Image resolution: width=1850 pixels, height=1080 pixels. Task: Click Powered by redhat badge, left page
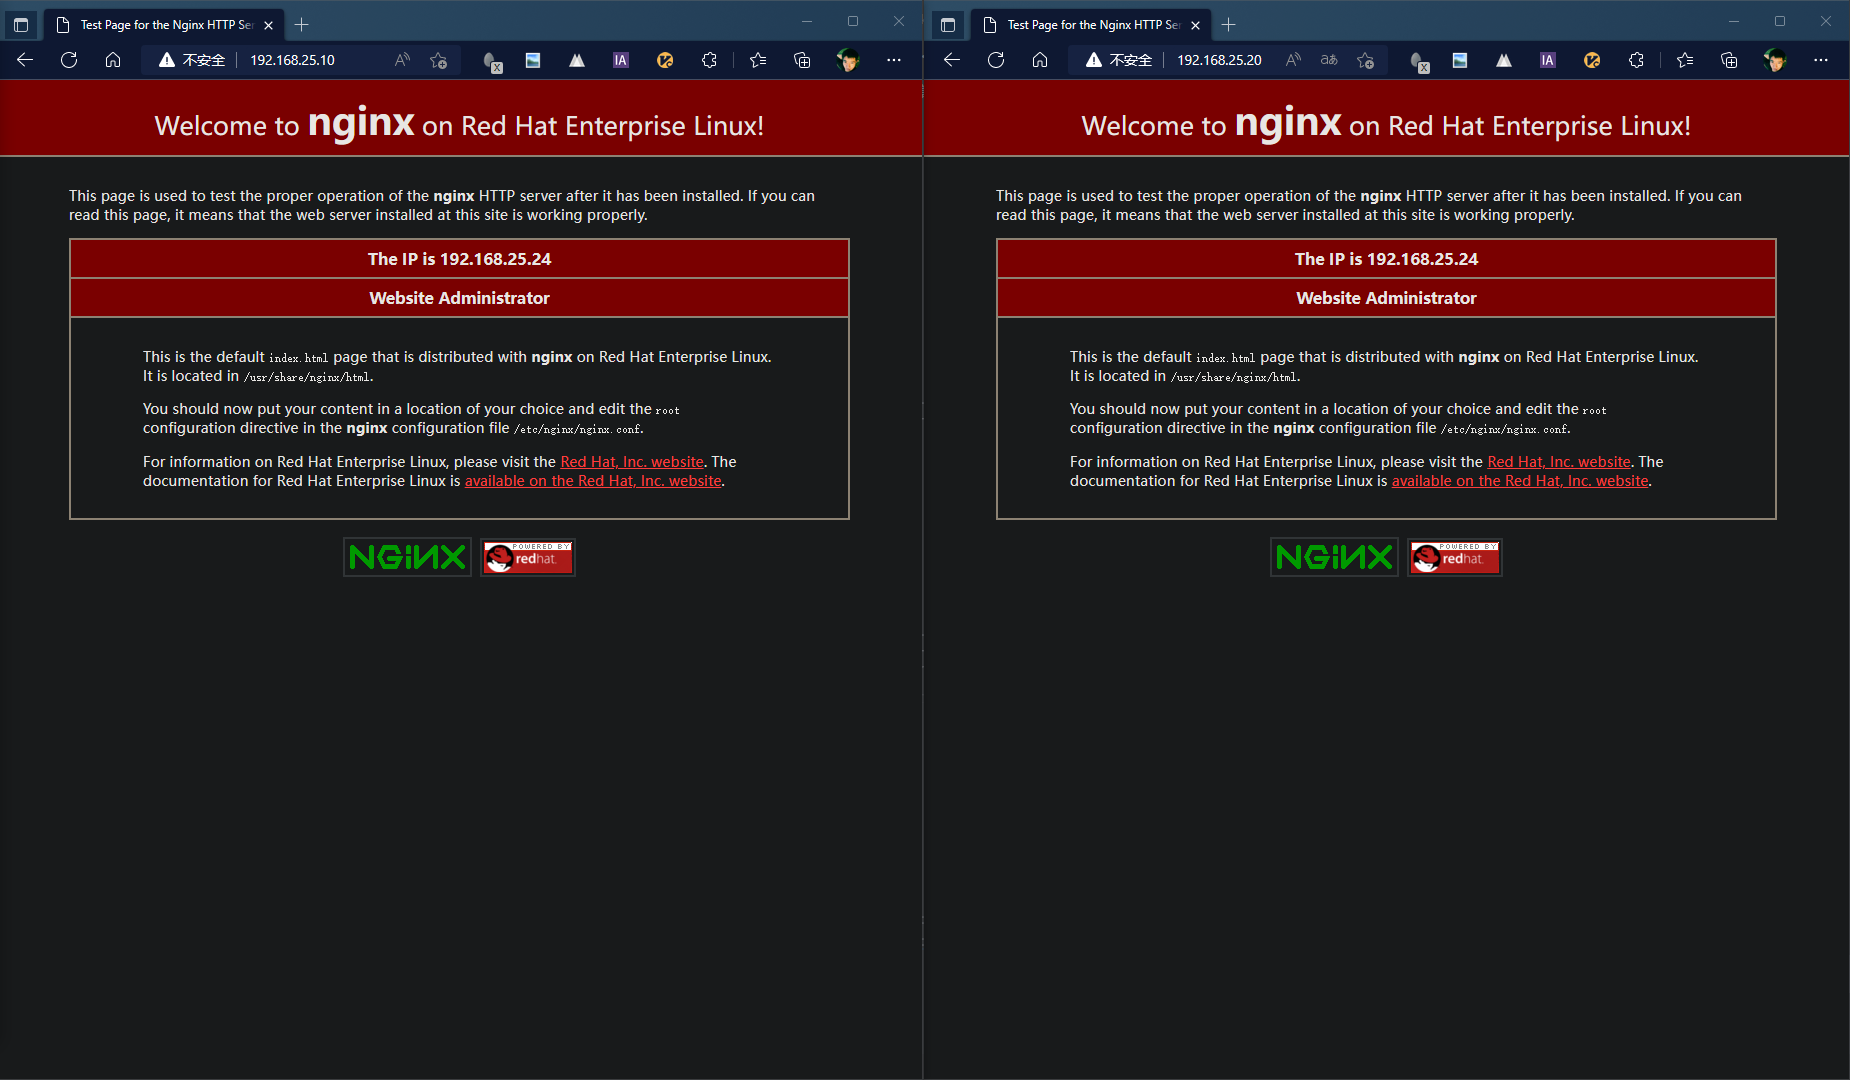pos(528,557)
